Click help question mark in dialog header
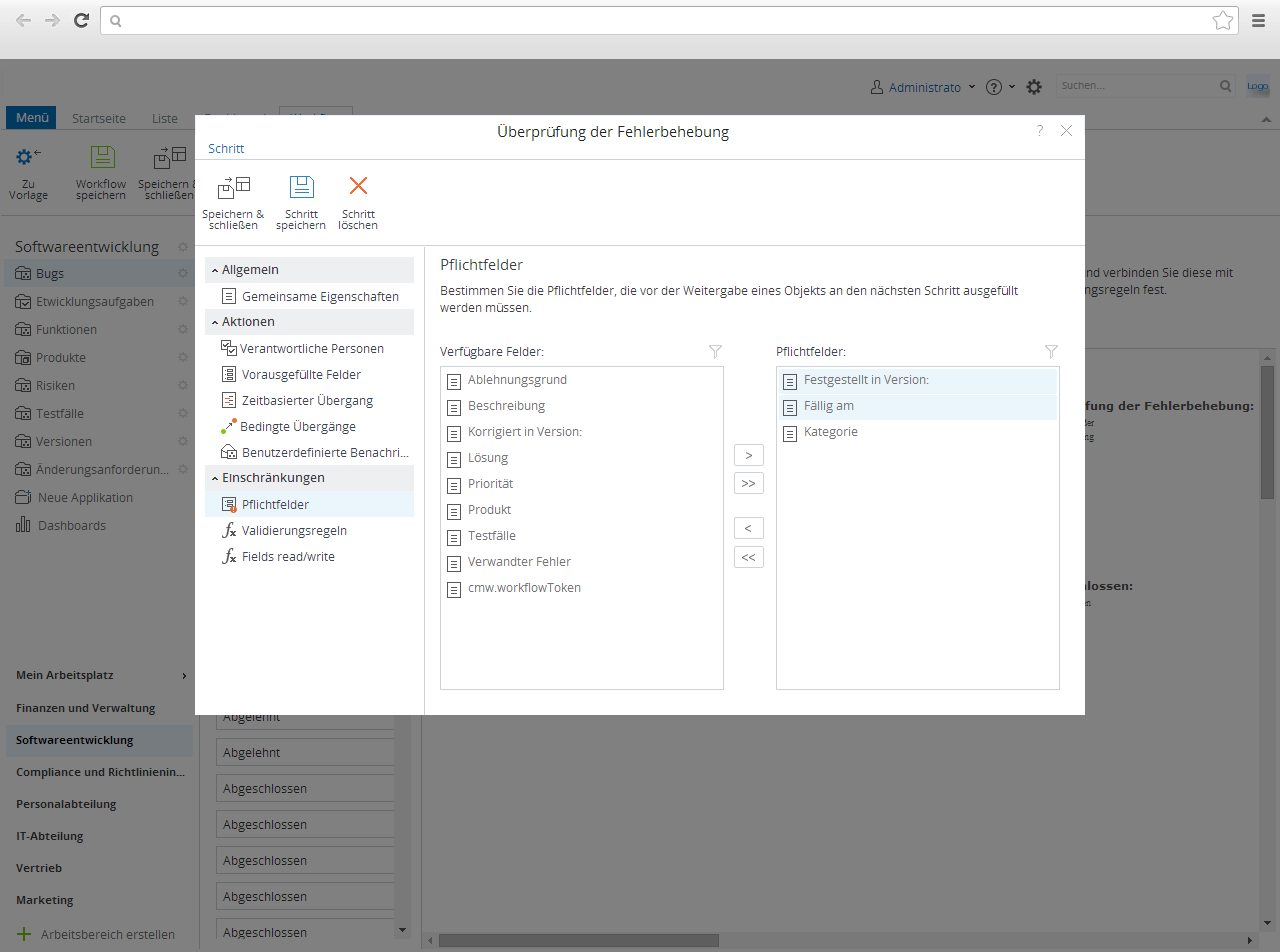The height and width of the screenshot is (952, 1280). [1040, 130]
